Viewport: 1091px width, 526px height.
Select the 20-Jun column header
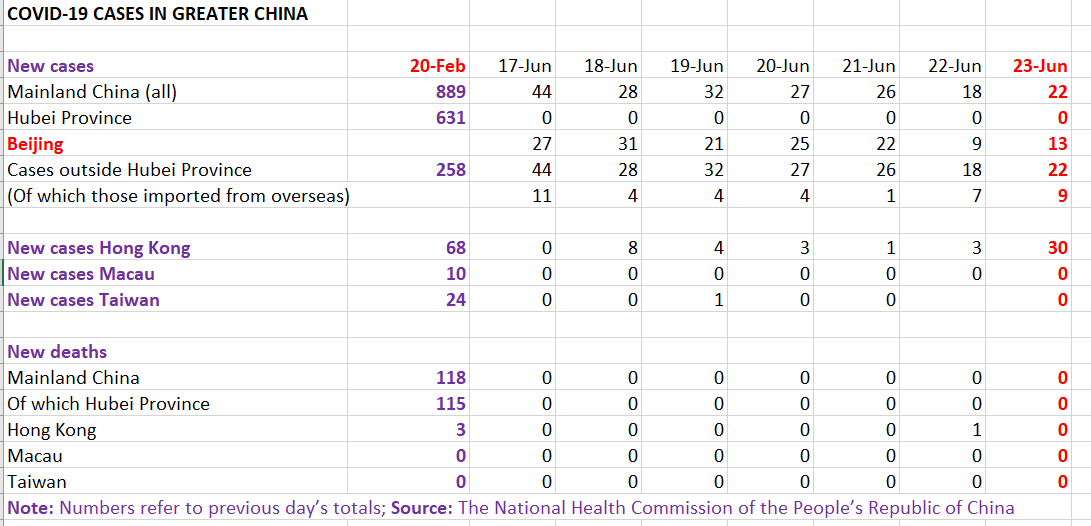point(783,66)
